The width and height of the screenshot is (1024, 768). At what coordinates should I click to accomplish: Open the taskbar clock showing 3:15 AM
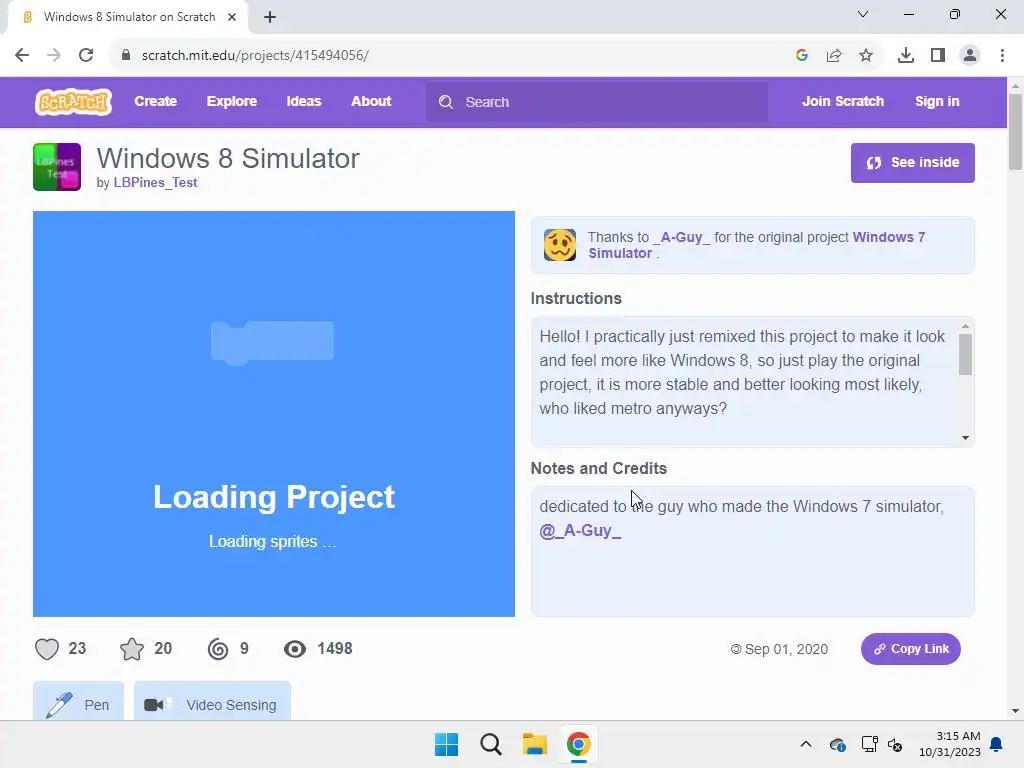[950, 744]
